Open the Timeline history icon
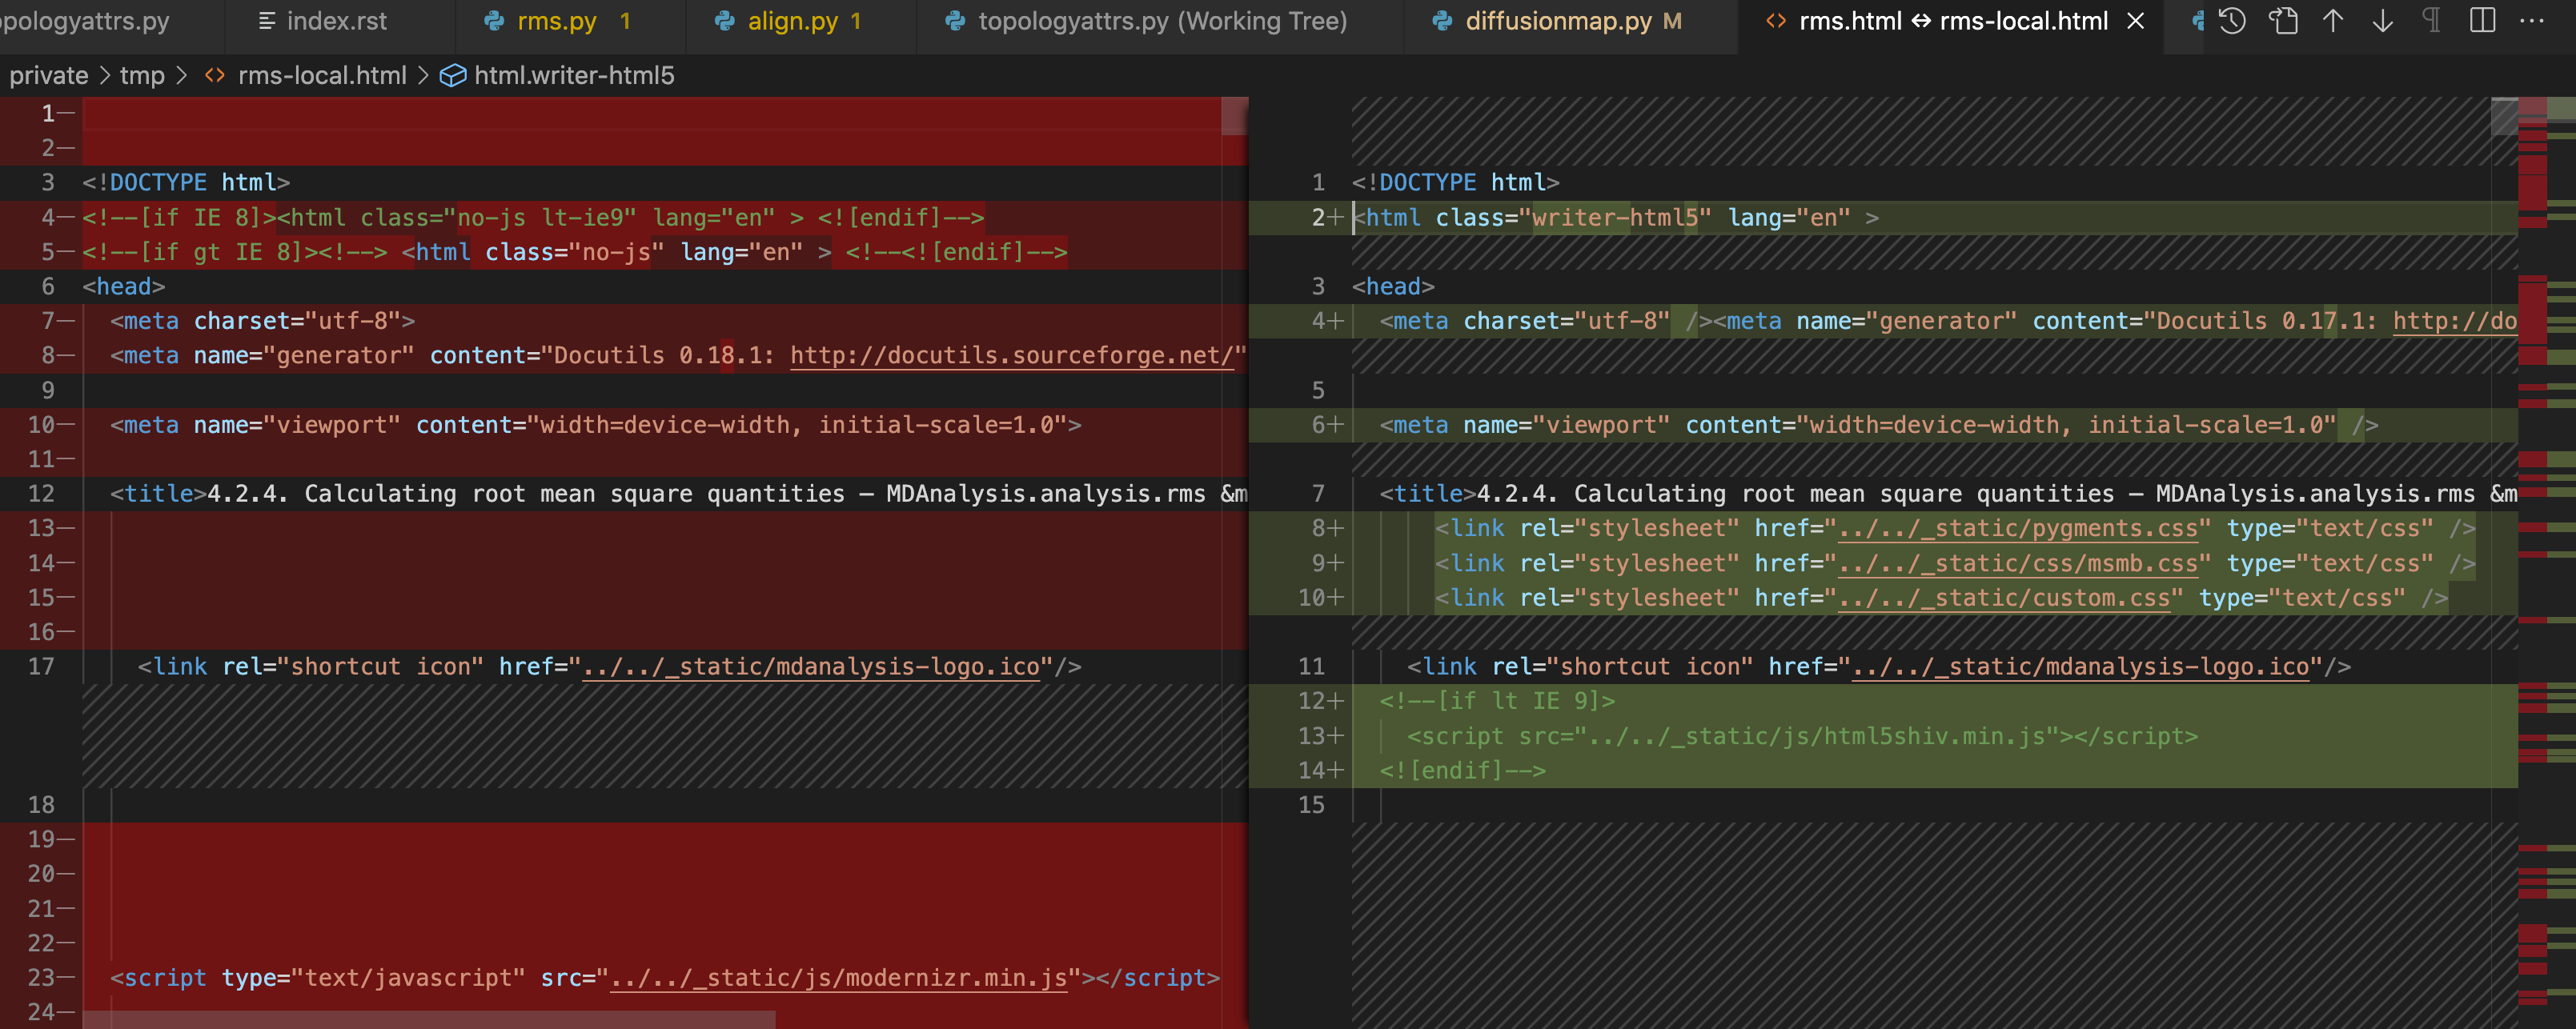 pos(2232,21)
